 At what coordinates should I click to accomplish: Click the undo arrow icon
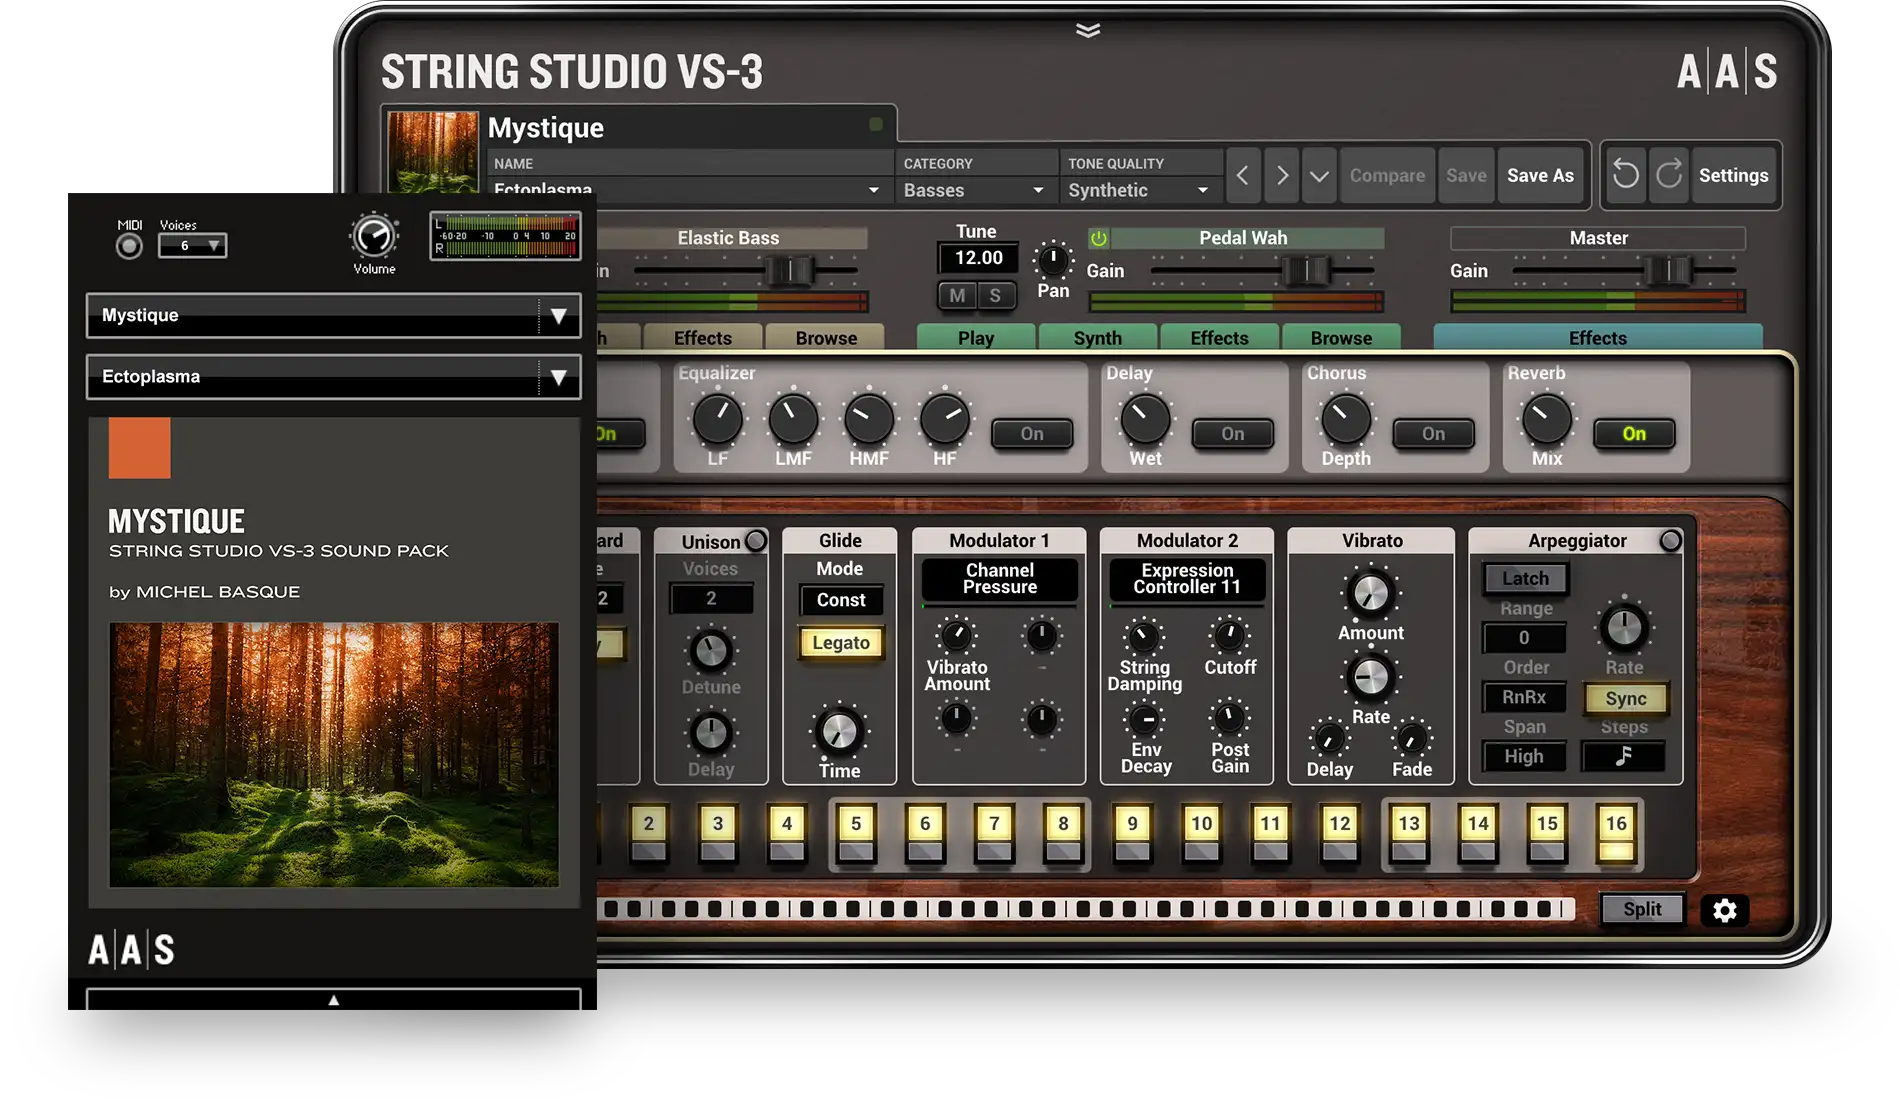[1626, 175]
